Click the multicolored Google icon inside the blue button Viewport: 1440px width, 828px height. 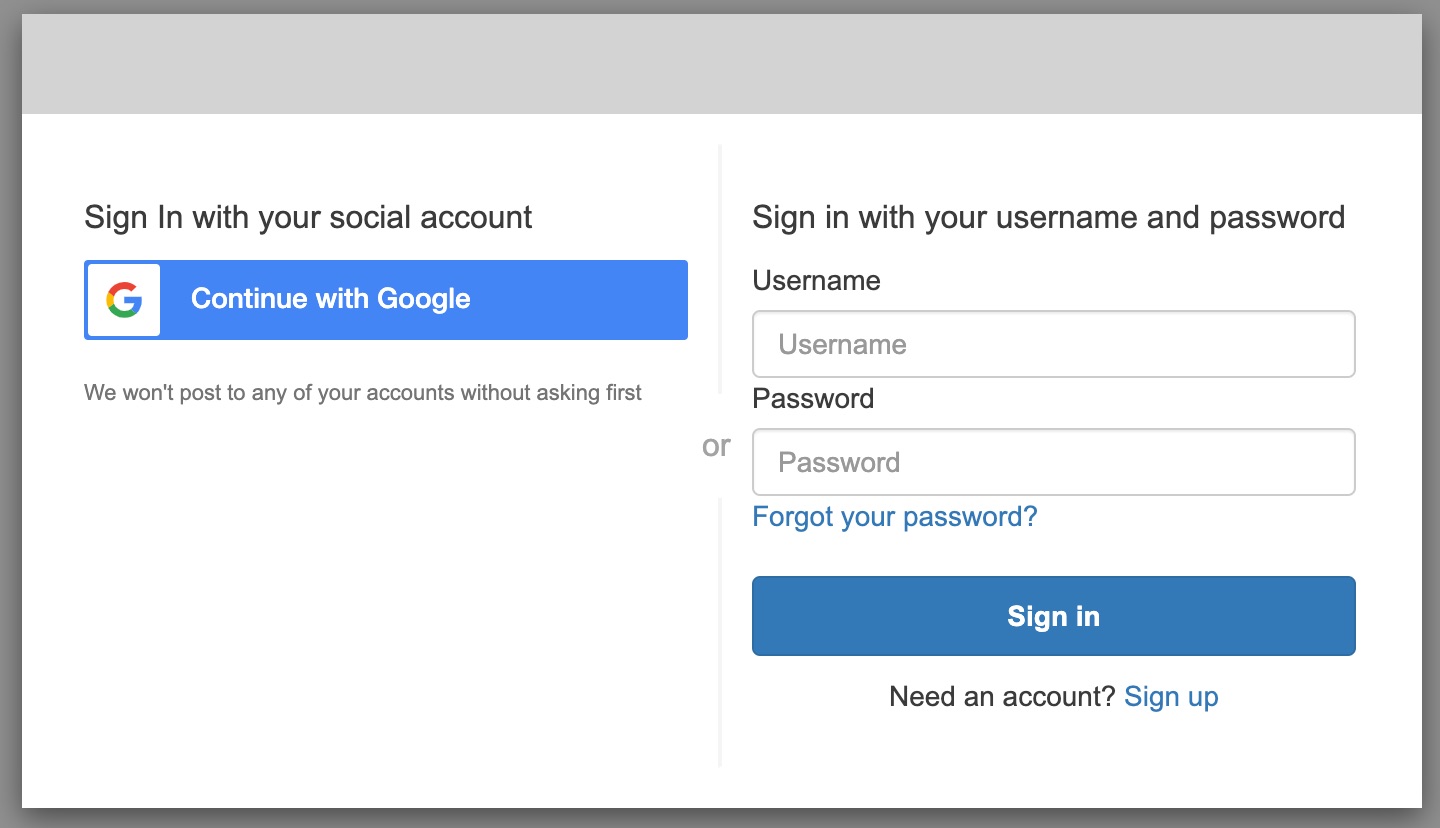point(122,299)
